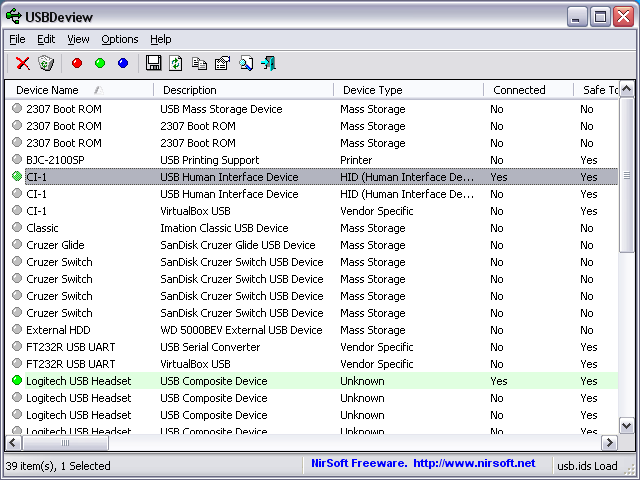Screen dimensions: 640x480
Task: Click the recycle bin toolbar icon
Action: [46, 63]
